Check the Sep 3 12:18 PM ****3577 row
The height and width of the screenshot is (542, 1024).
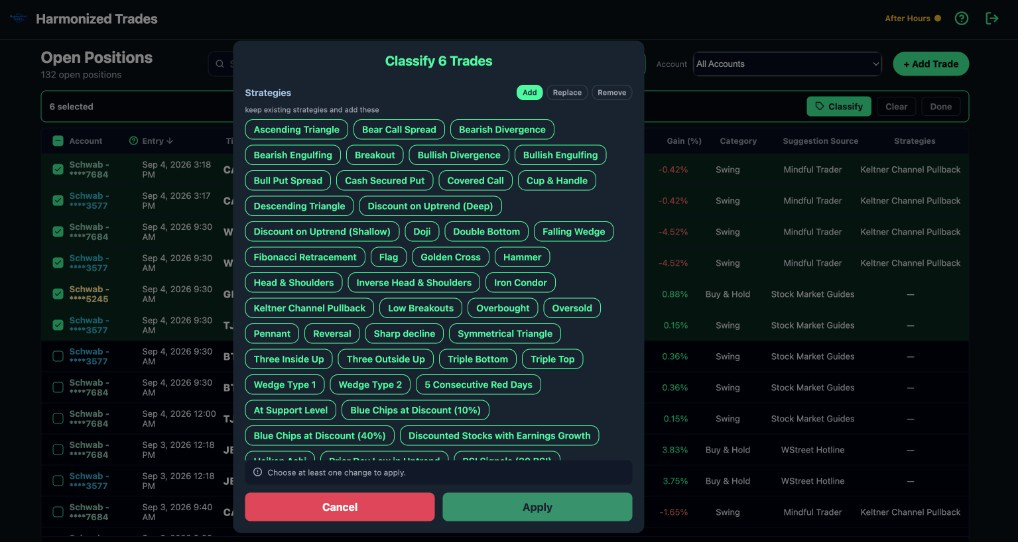point(57,481)
